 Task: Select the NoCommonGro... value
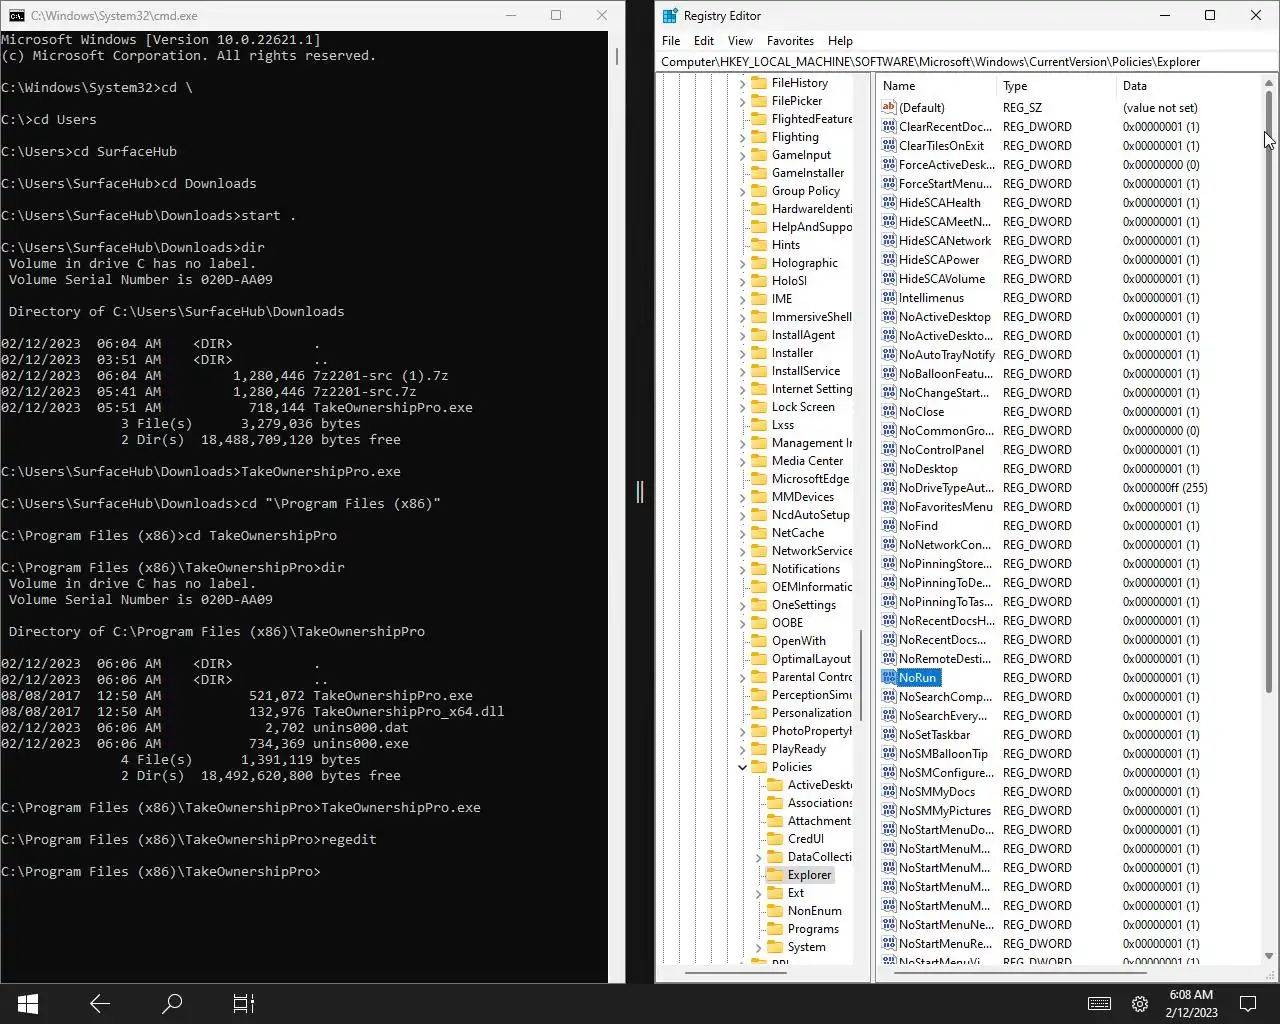[946, 430]
